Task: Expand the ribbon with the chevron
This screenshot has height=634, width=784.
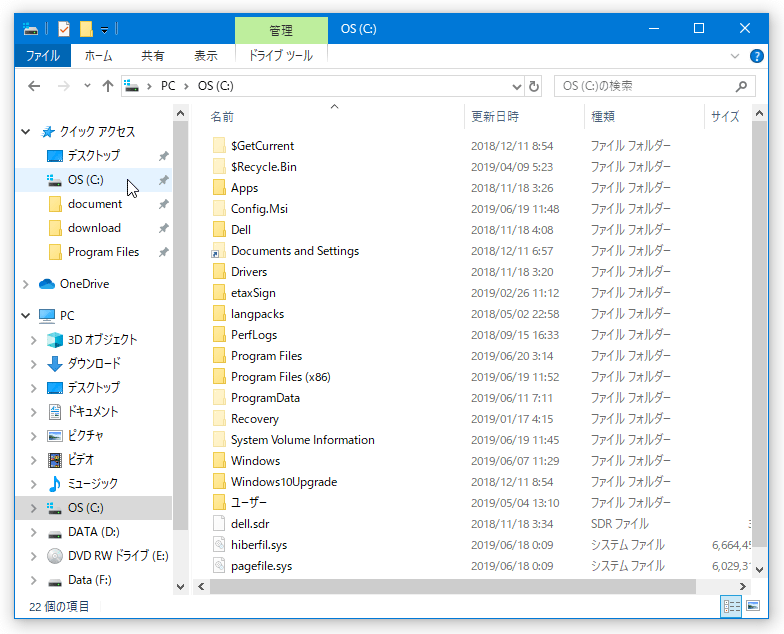Action: point(734,56)
